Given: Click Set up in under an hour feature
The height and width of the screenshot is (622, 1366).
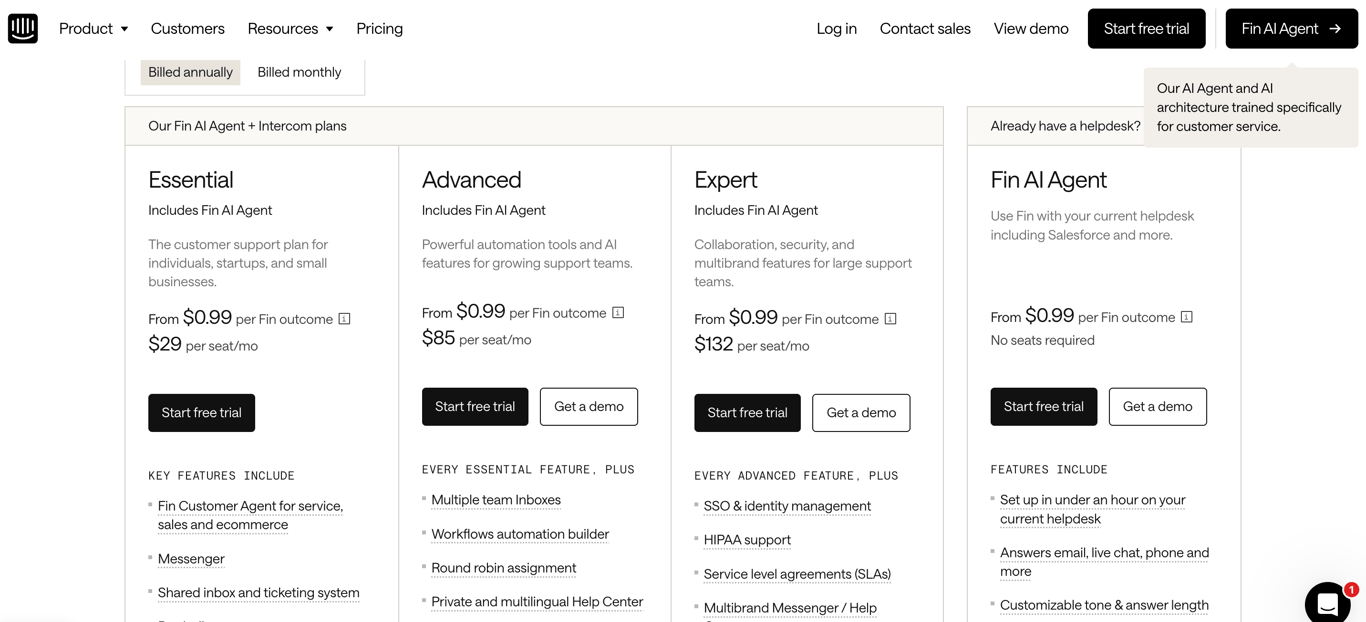Looking at the screenshot, I should point(1092,509).
